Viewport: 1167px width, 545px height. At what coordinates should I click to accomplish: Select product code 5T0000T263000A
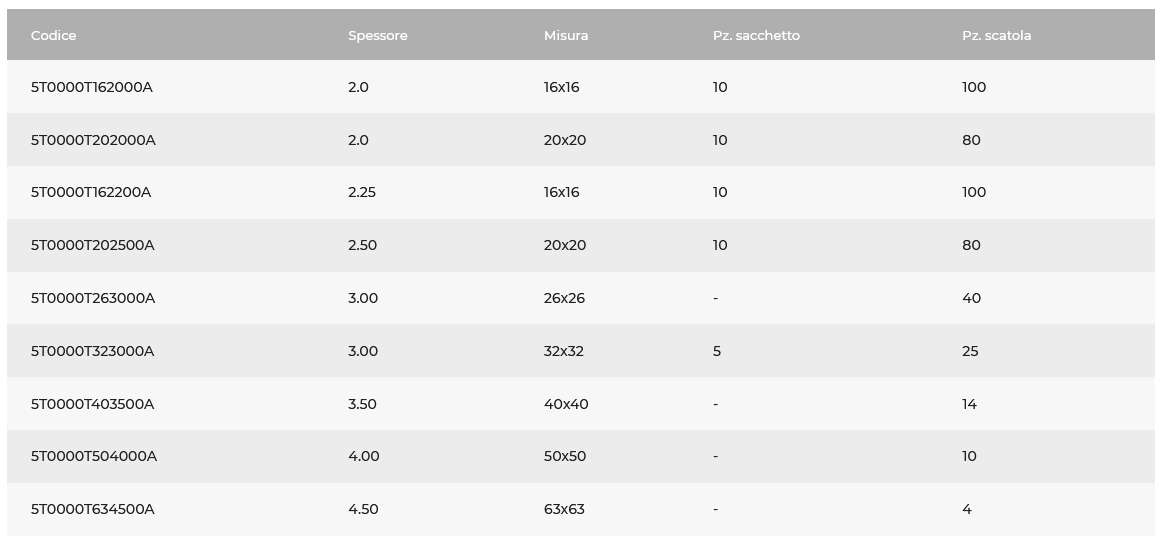(x=93, y=298)
